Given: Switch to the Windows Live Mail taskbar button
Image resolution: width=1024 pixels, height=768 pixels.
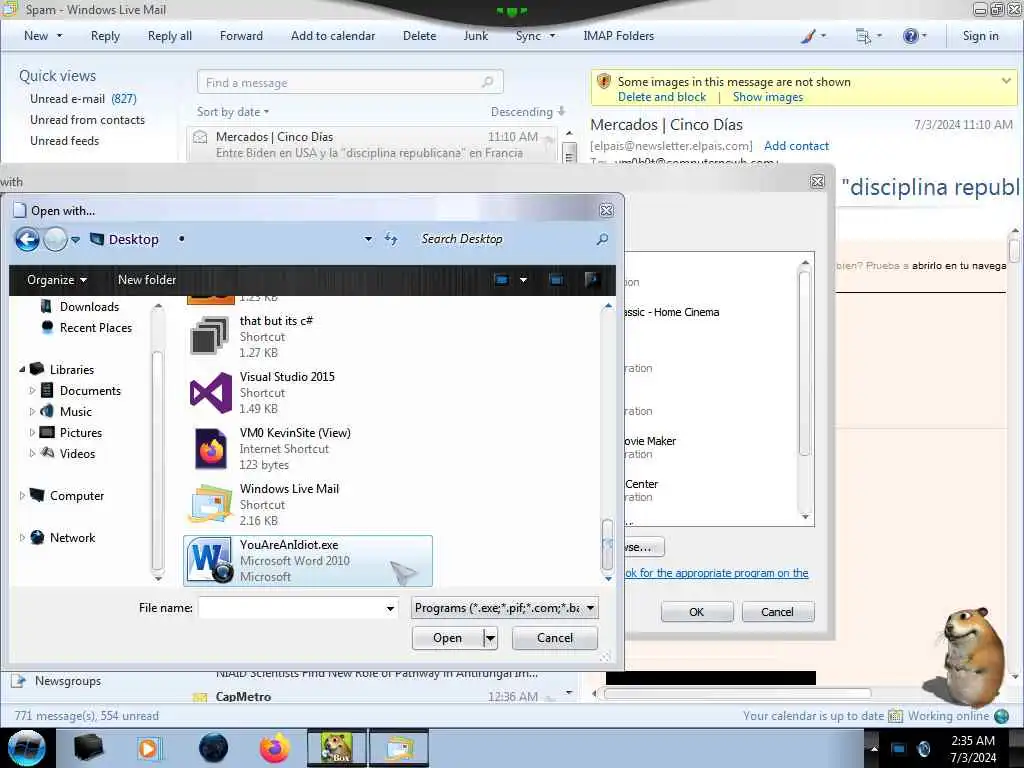Looking at the screenshot, I should click(x=399, y=748).
